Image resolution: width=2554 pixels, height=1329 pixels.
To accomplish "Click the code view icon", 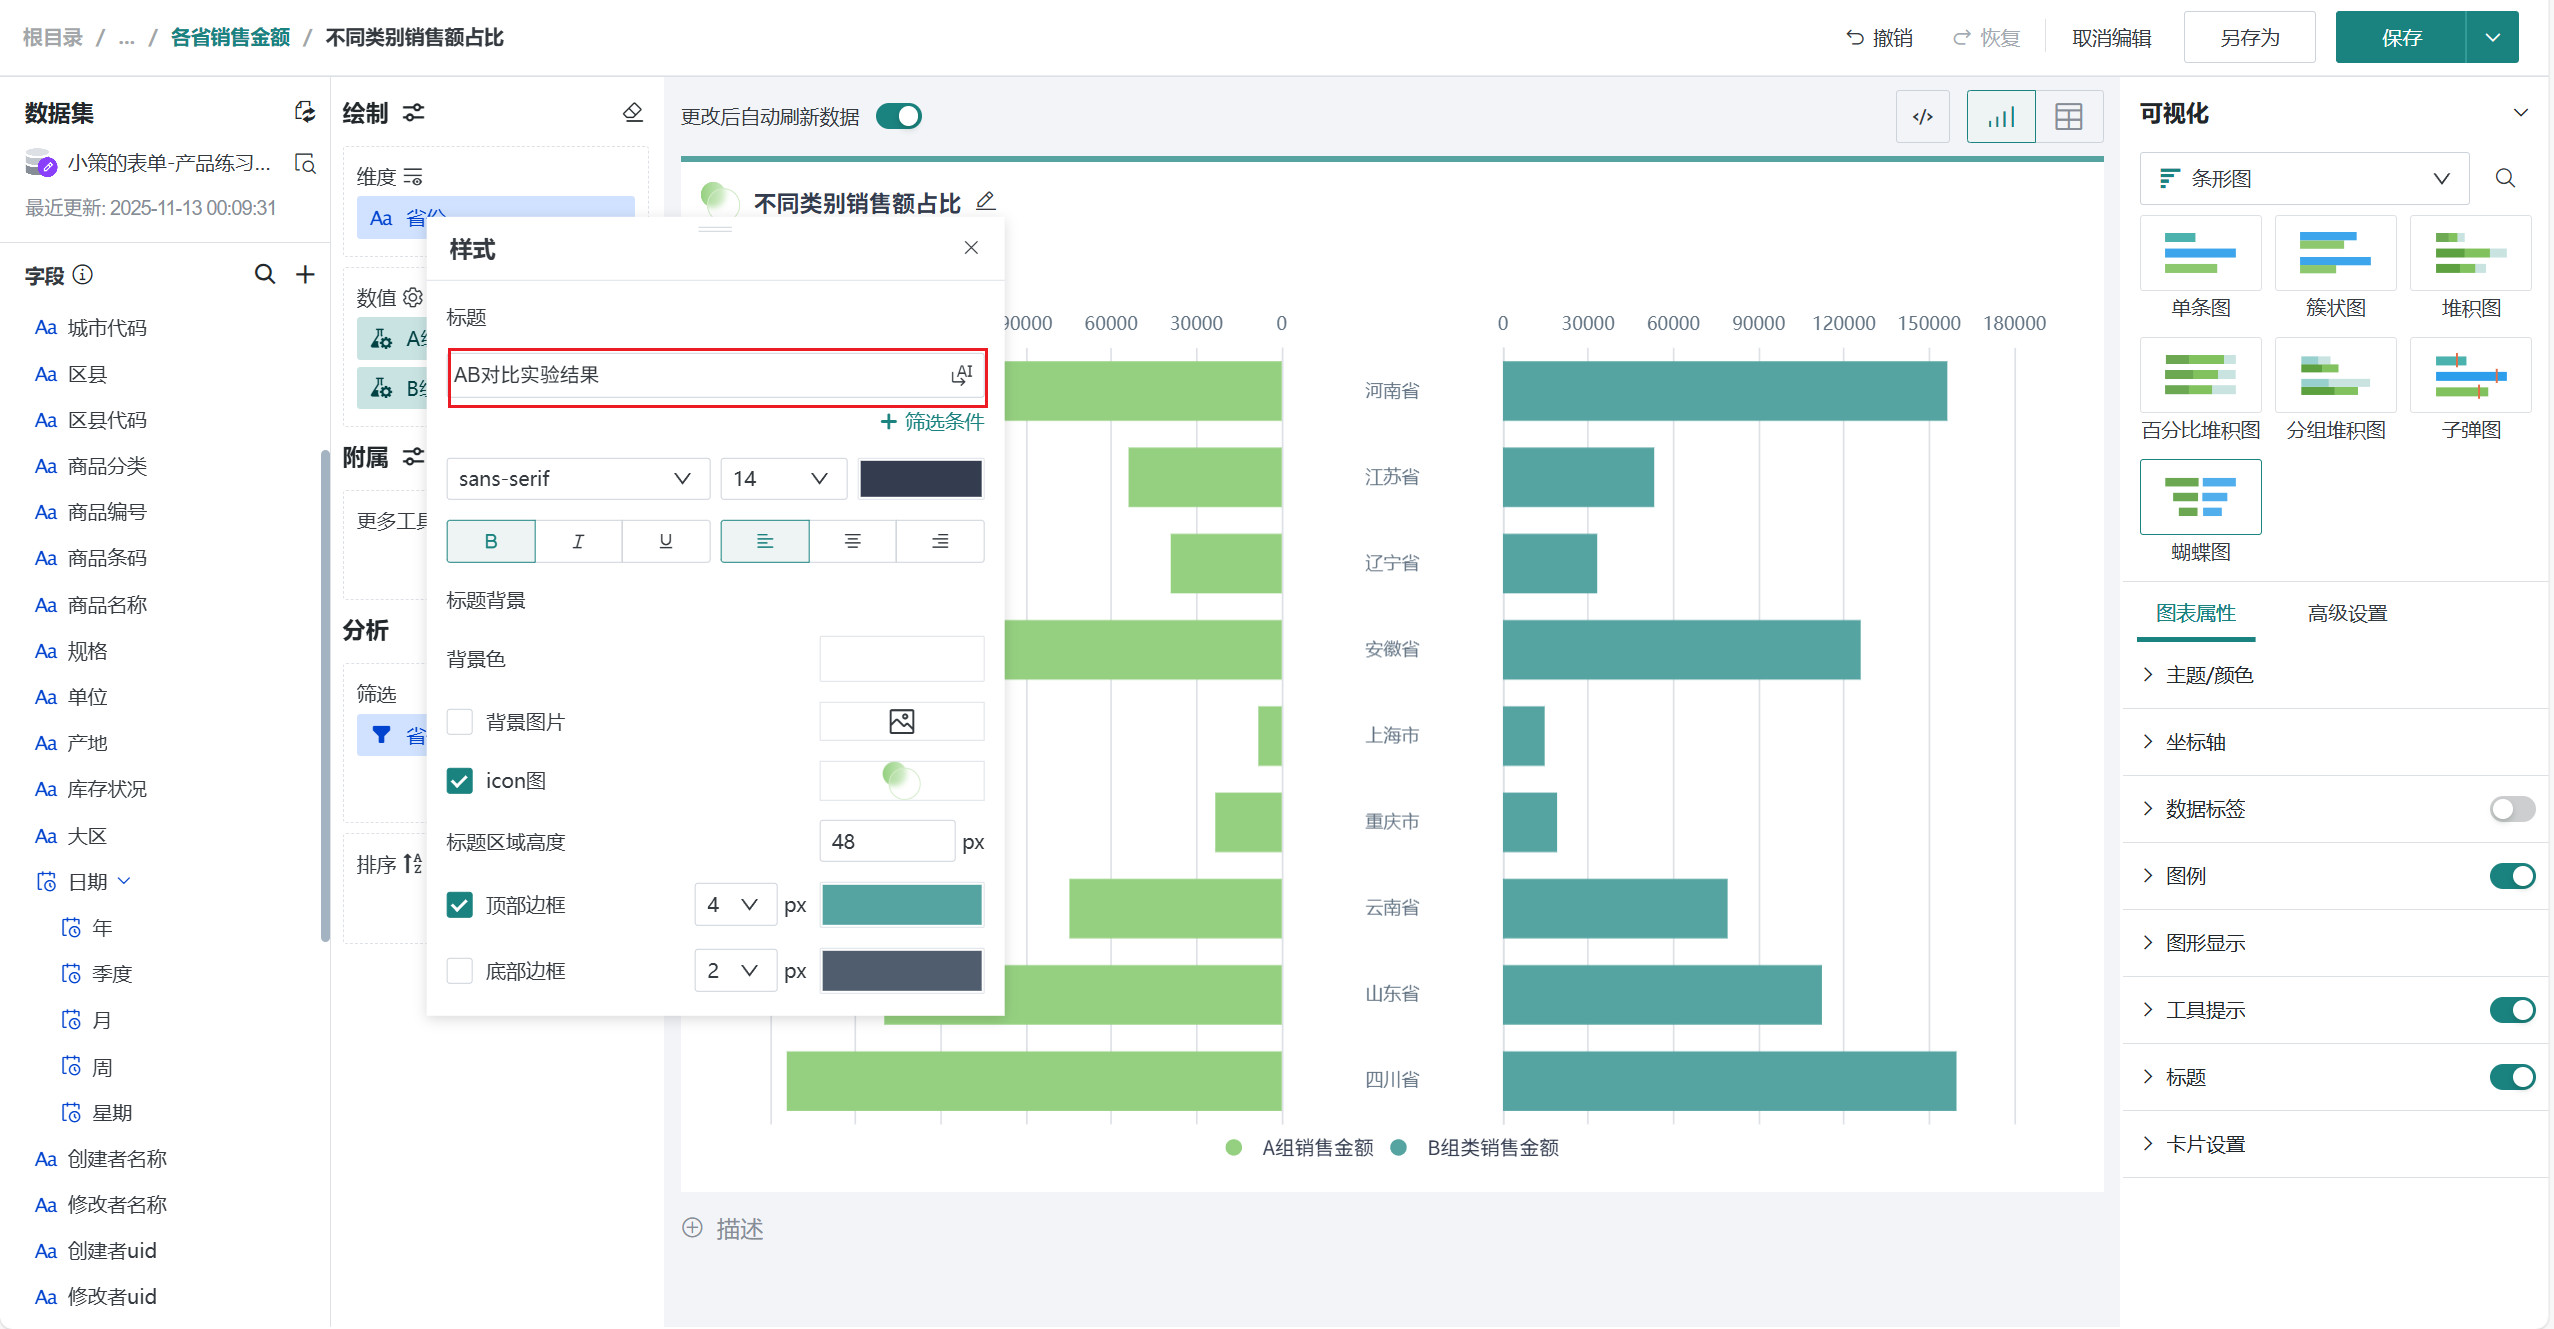I will 1922,117.
